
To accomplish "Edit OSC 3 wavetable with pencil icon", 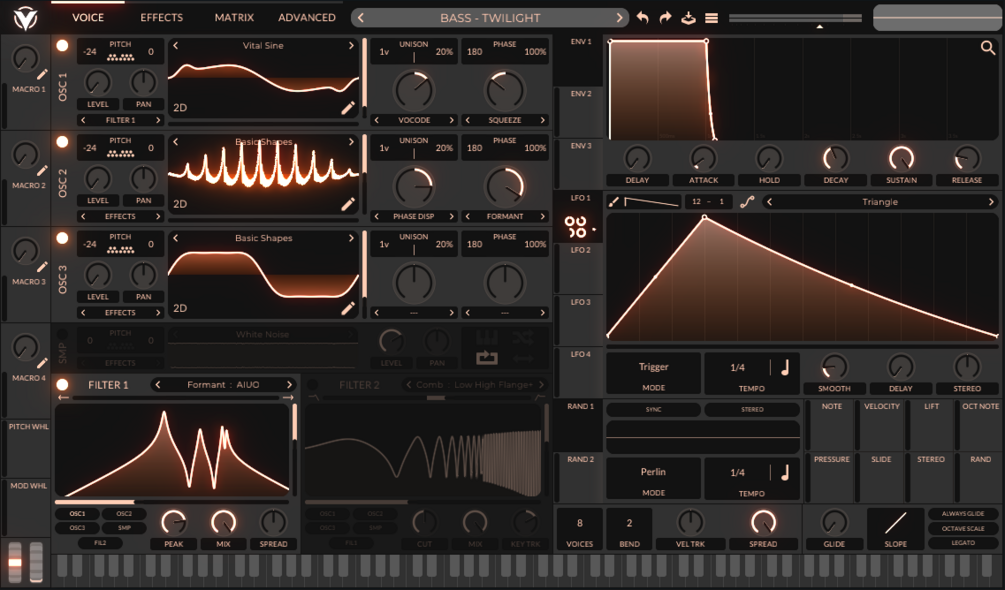I will [x=348, y=309].
